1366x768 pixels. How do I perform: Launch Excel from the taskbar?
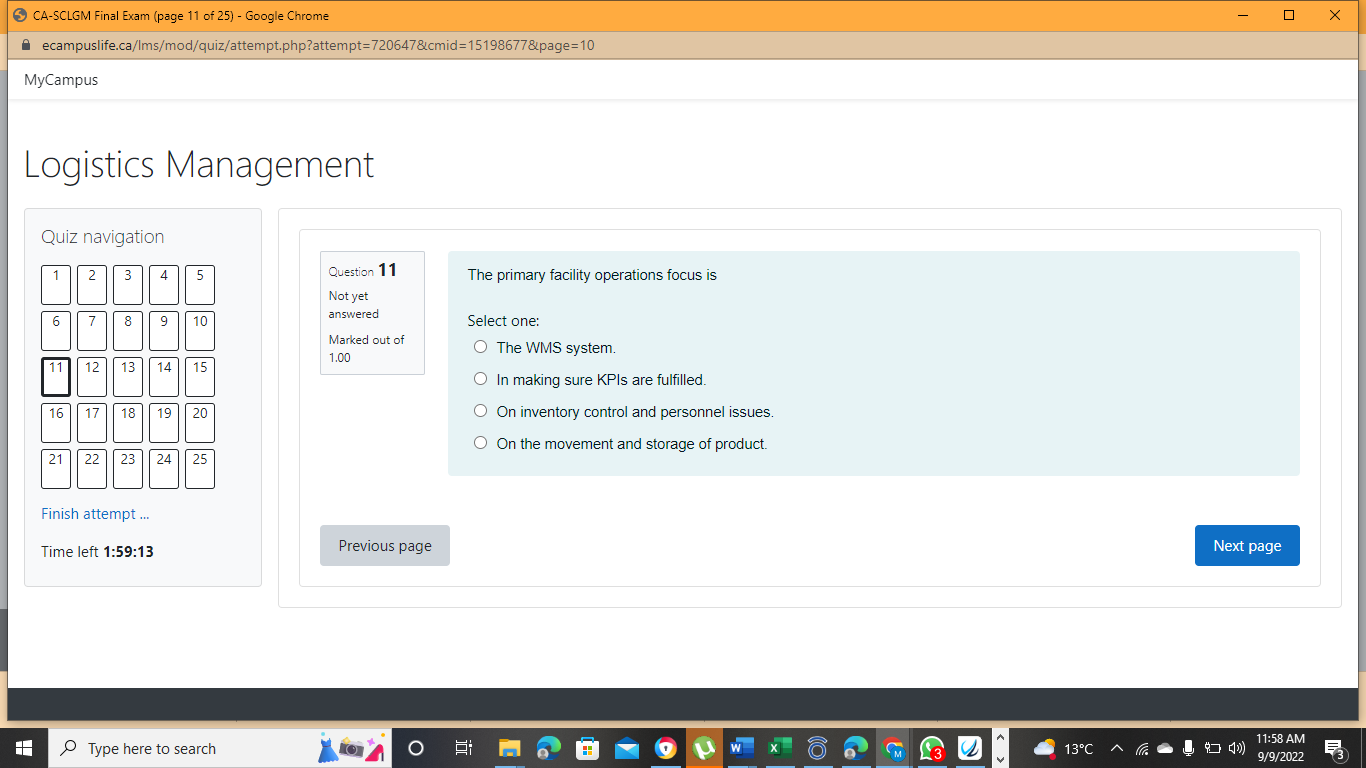point(780,747)
